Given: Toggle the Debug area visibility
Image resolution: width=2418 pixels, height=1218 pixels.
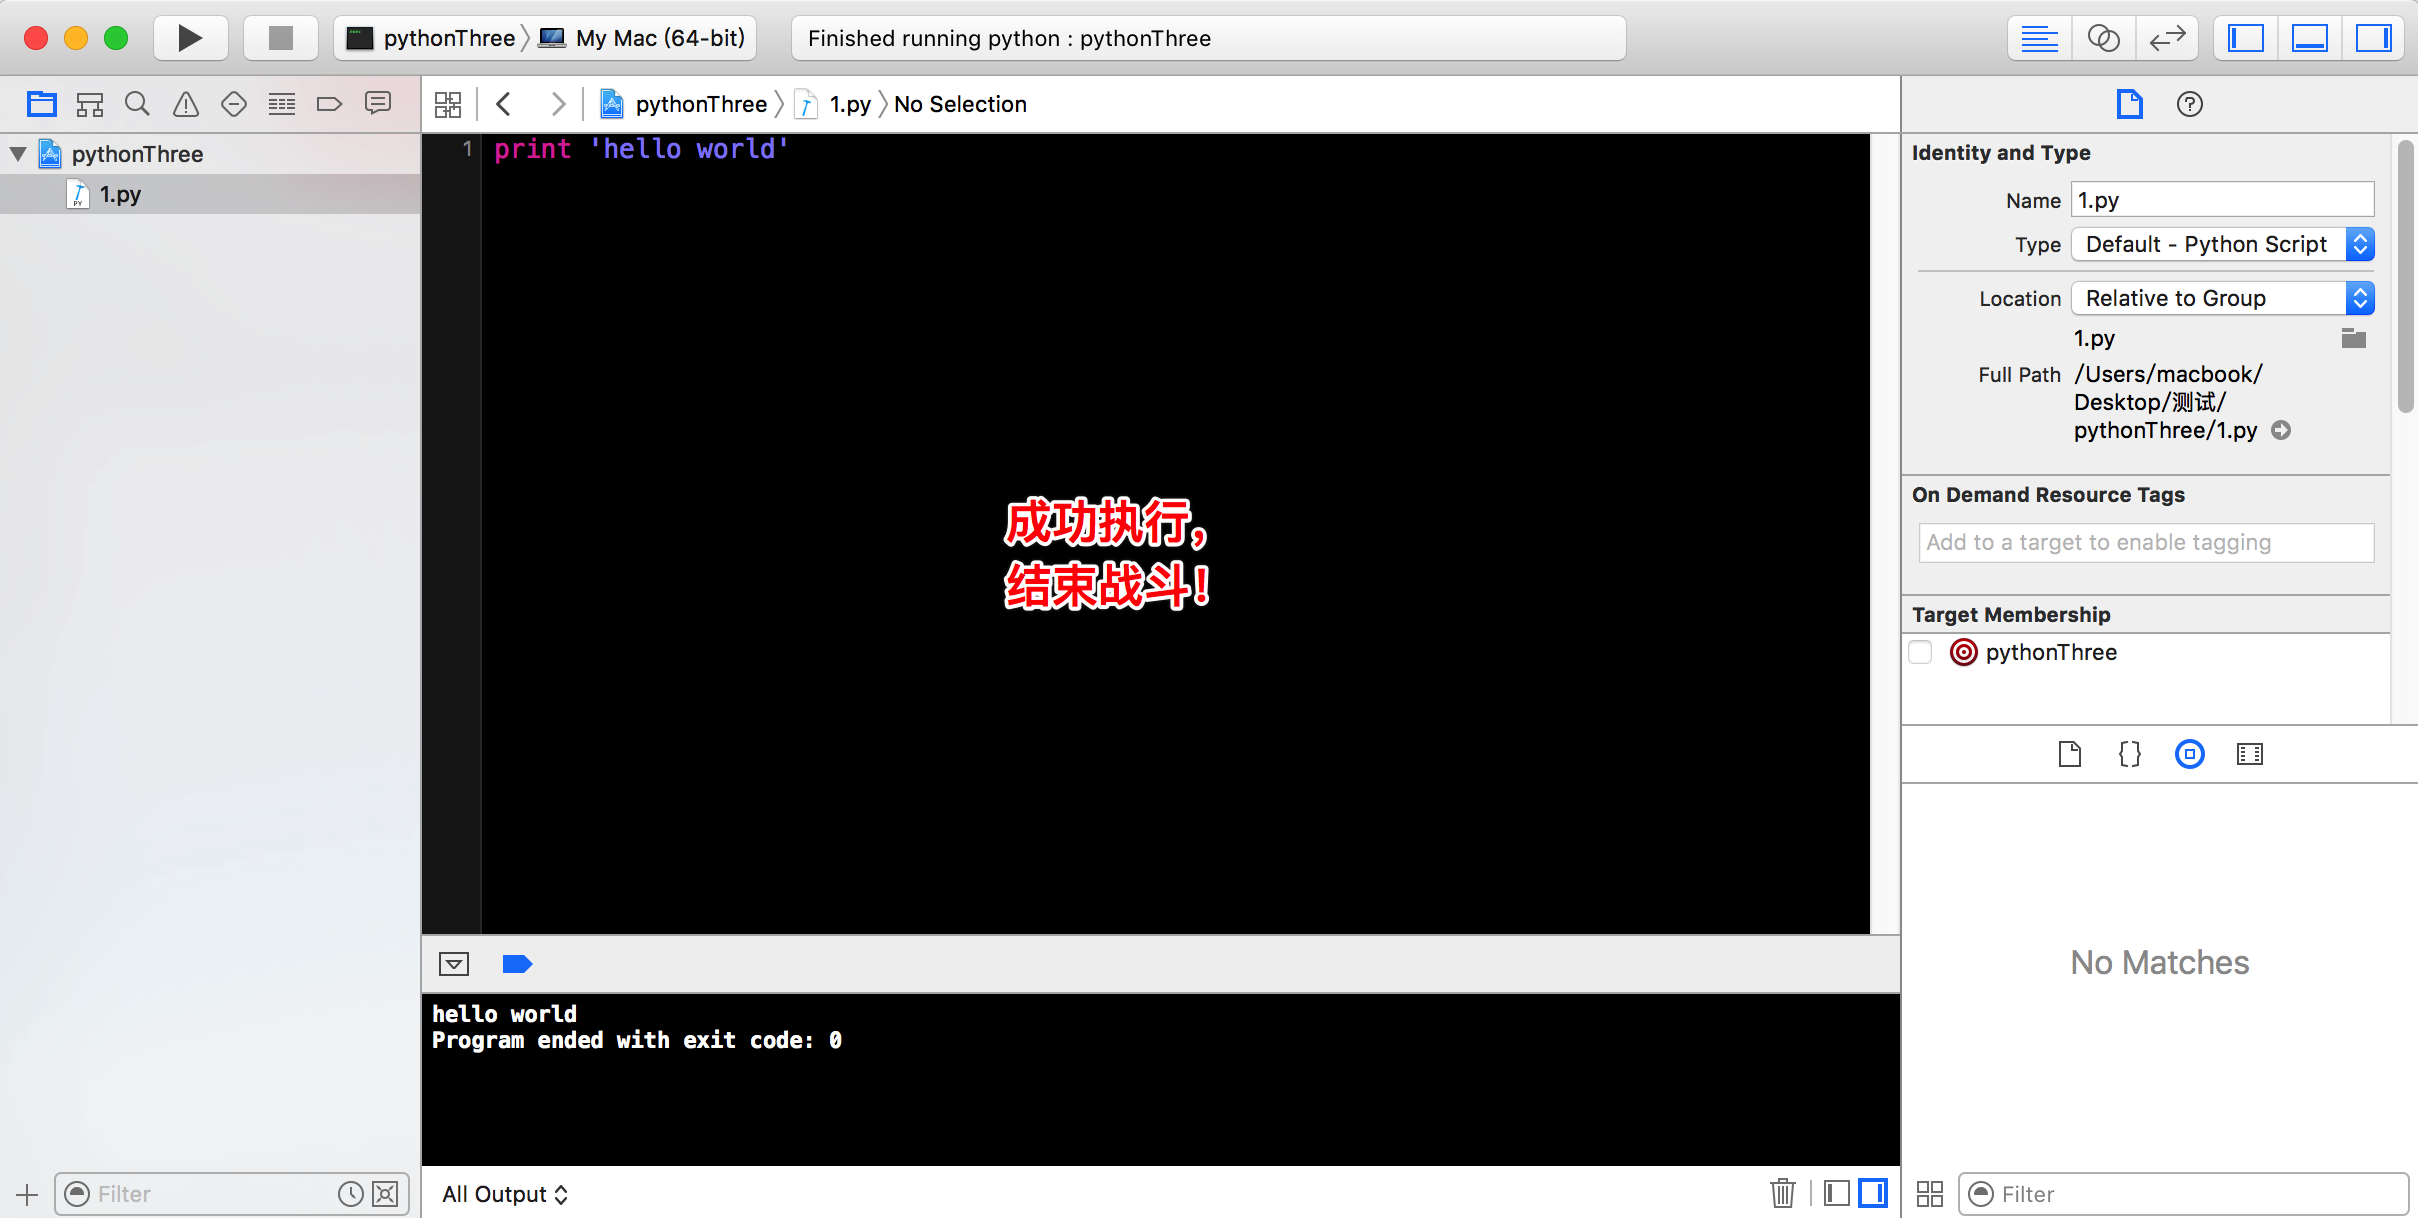Looking at the screenshot, I should point(2309,38).
